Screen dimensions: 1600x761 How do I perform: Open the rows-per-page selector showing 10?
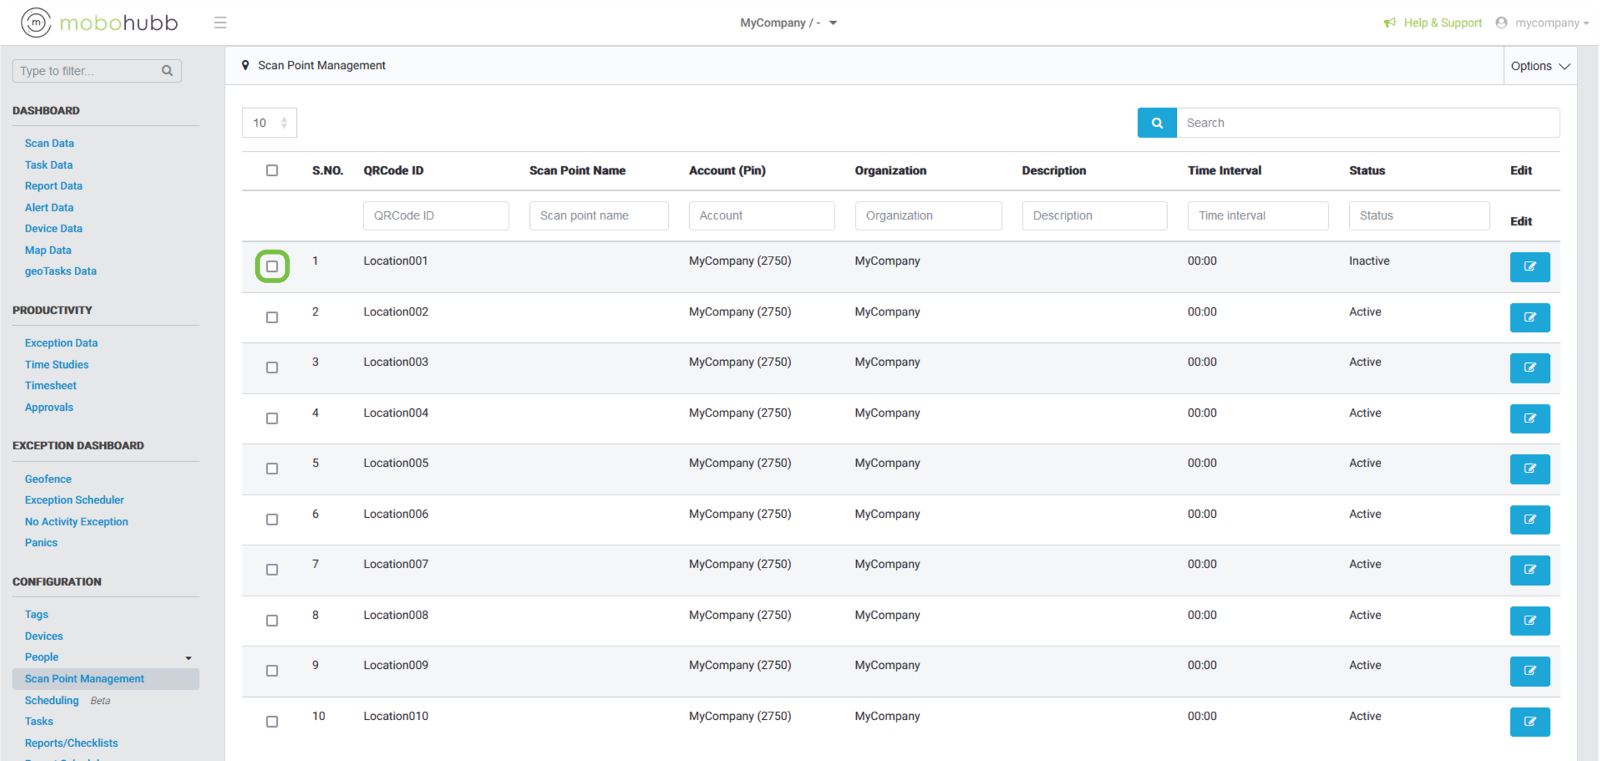click(269, 123)
